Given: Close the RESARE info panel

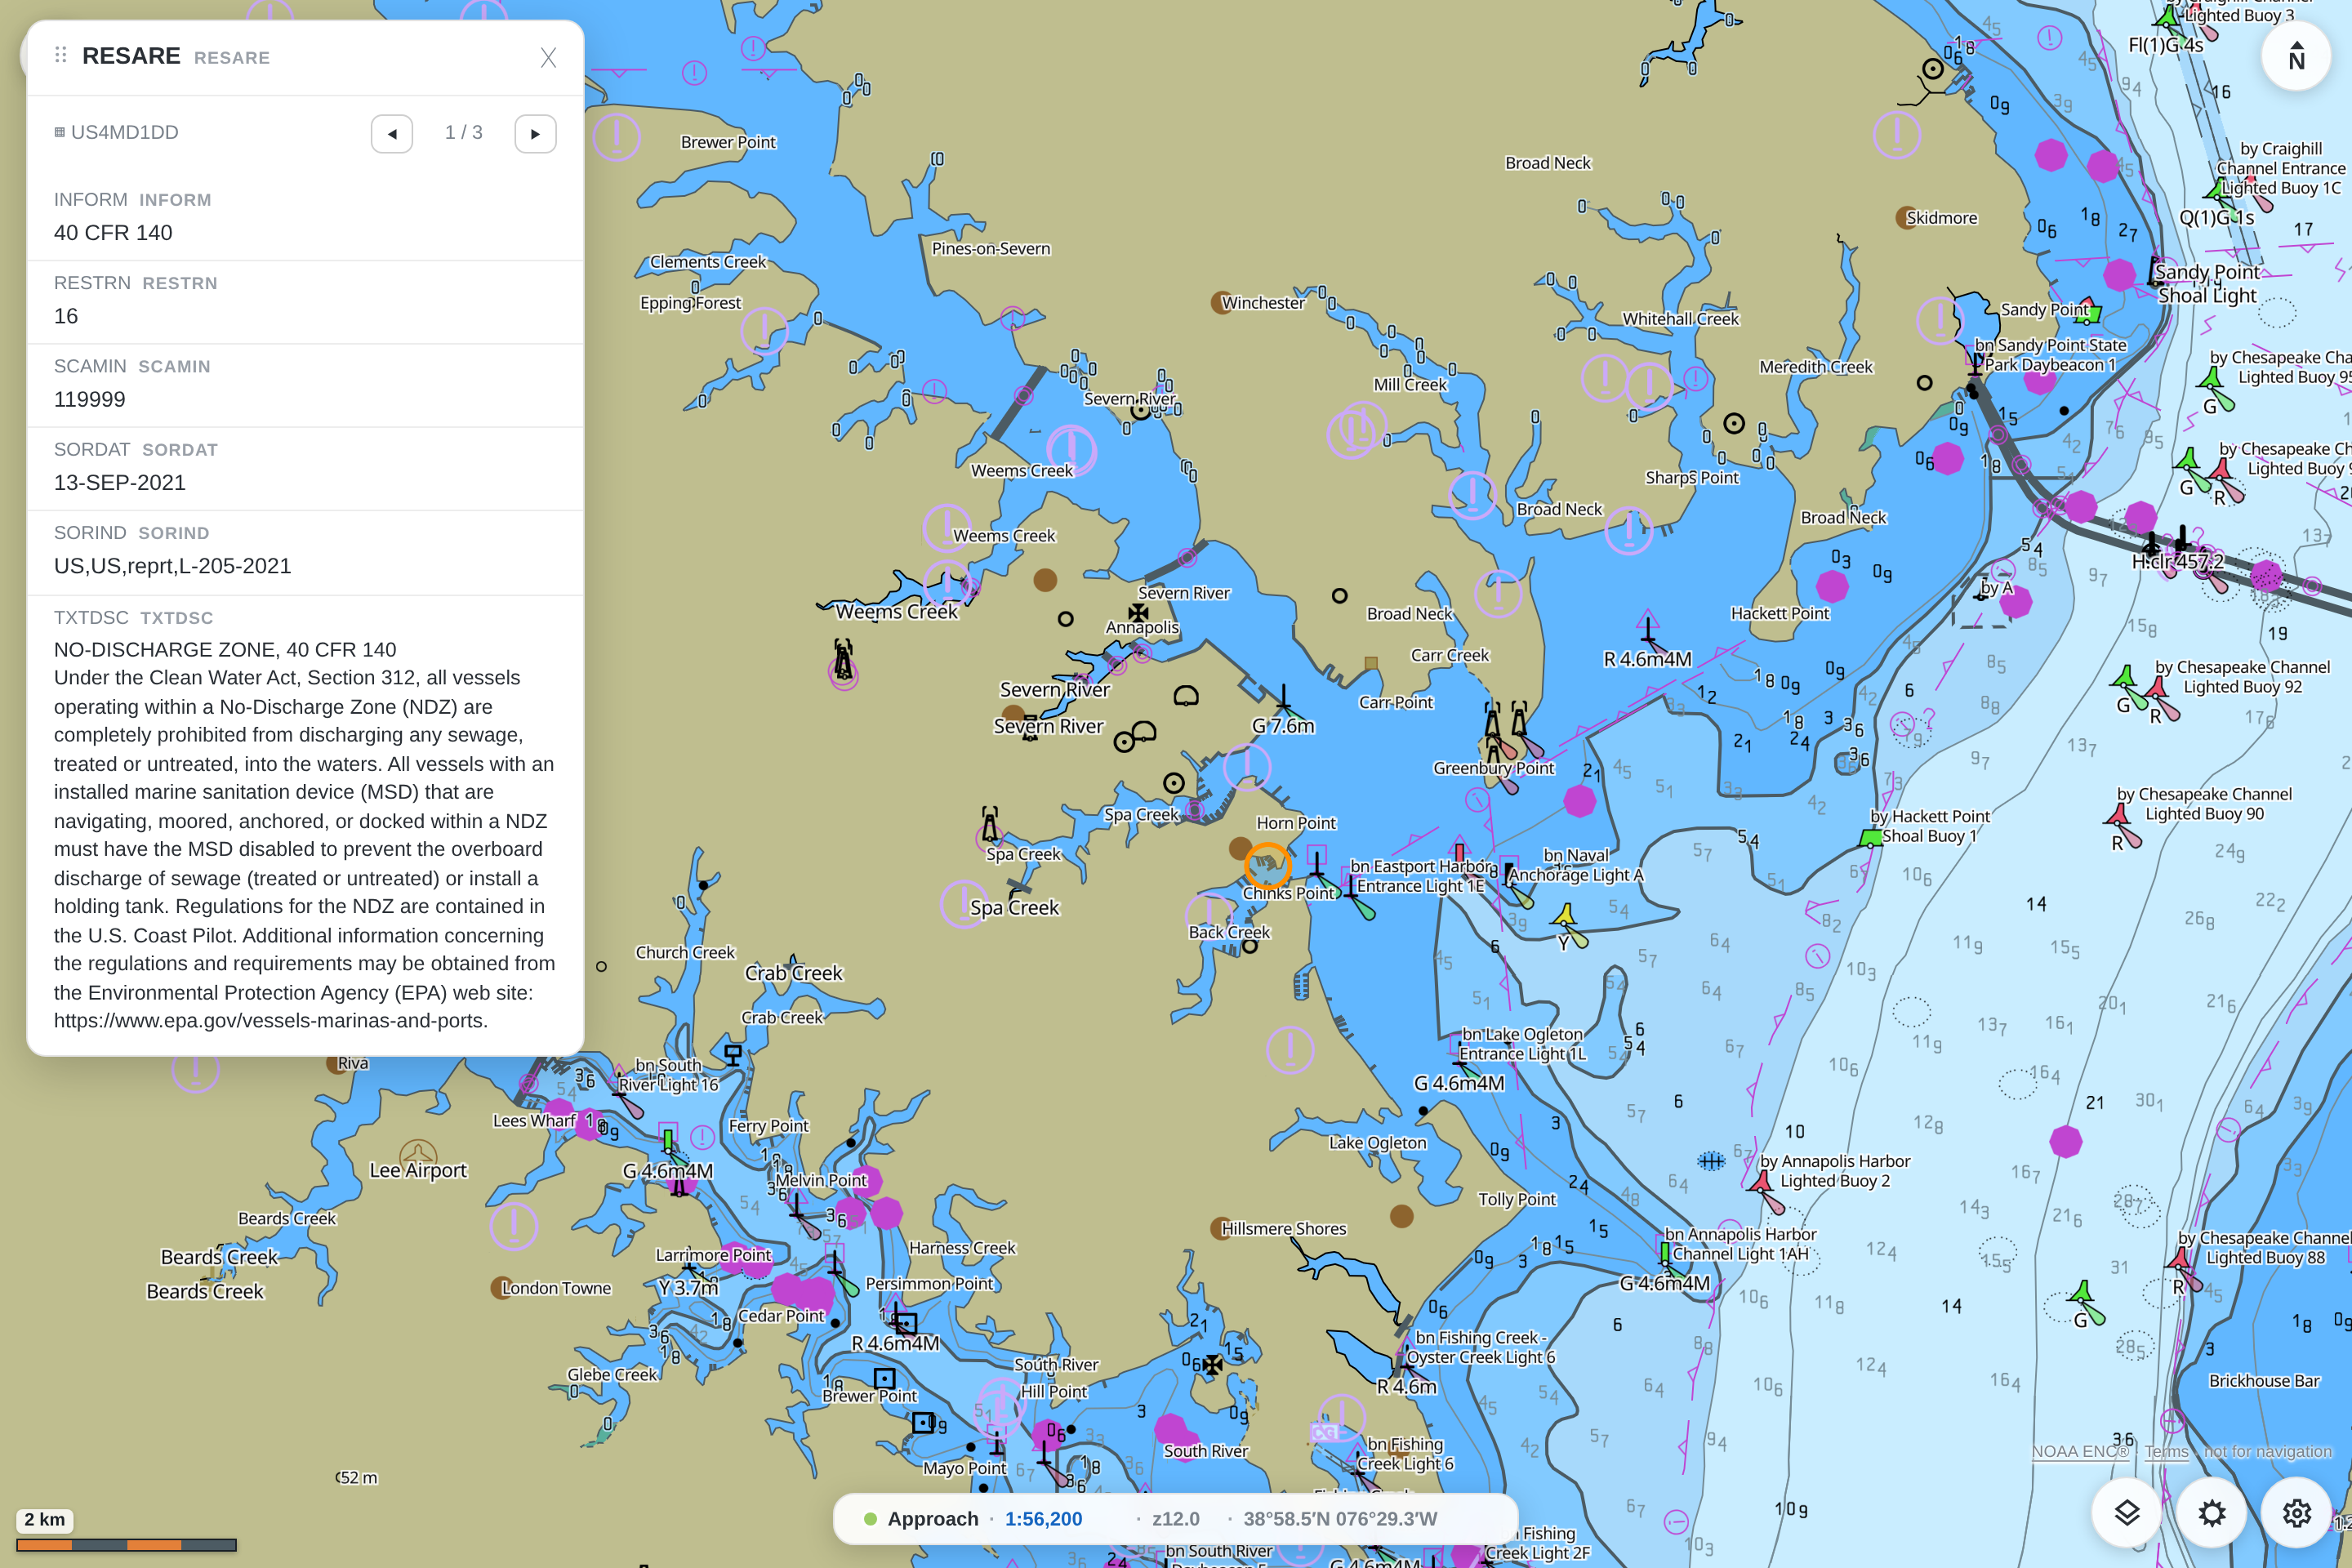Looking at the screenshot, I should (548, 57).
